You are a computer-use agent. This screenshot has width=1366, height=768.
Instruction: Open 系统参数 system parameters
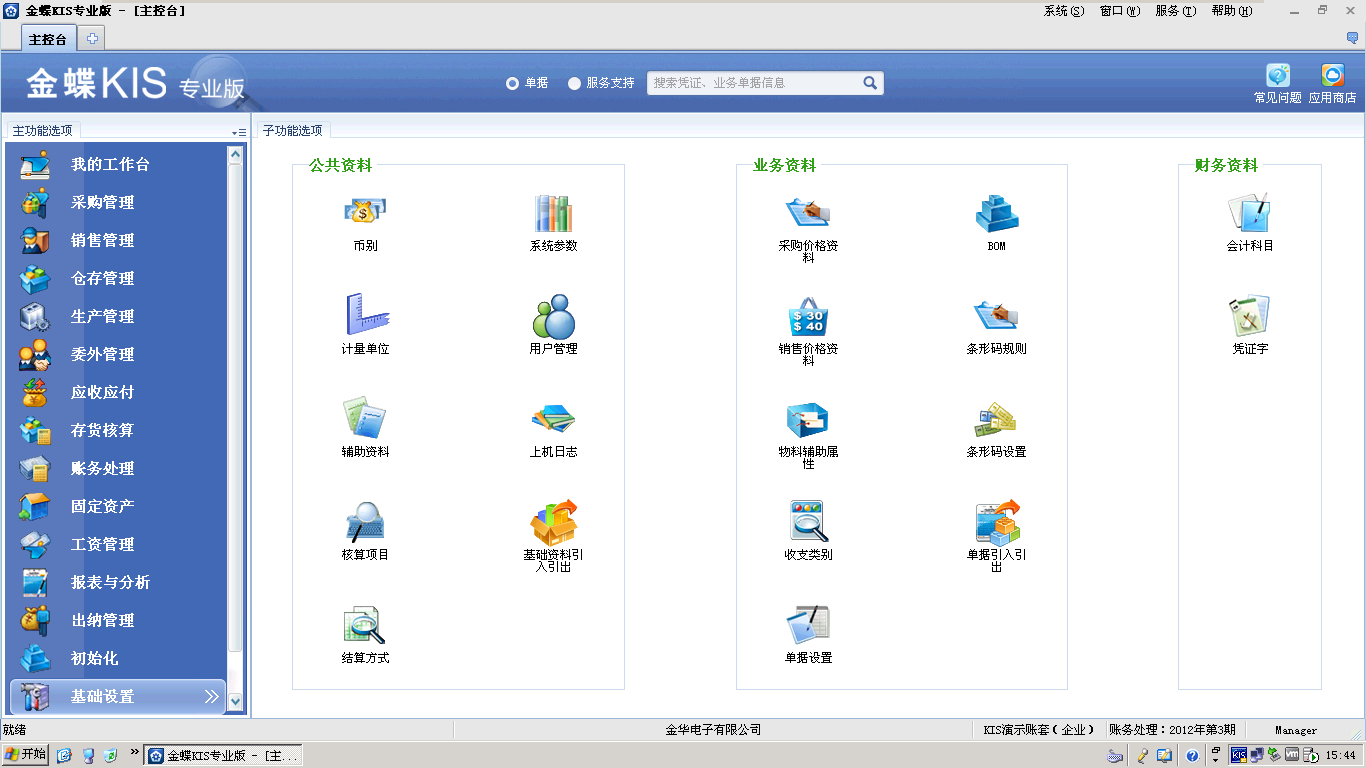[x=553, y=213]
